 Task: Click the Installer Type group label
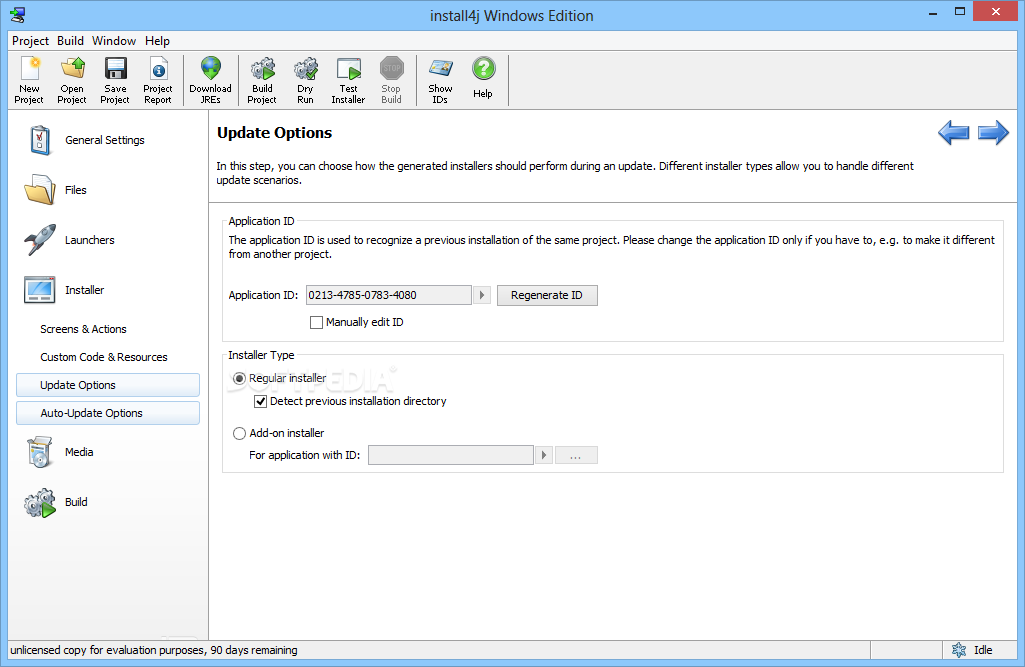tap(261, 355)
